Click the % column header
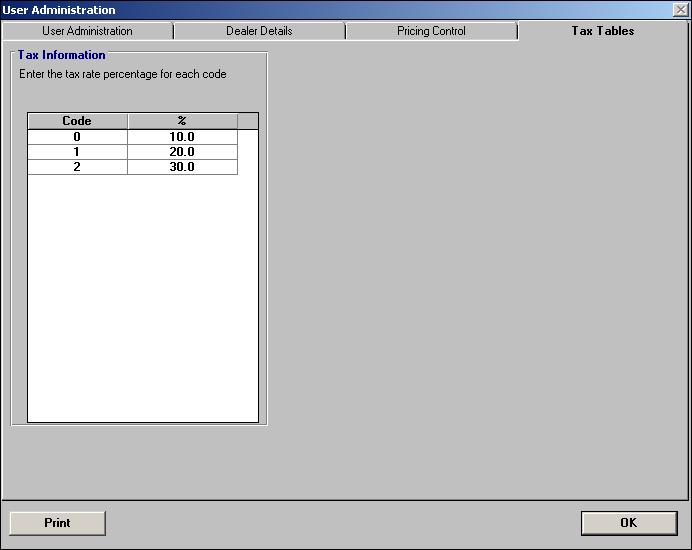The width and height of the screenshot is (692, 550). click(x=182, y=121)
